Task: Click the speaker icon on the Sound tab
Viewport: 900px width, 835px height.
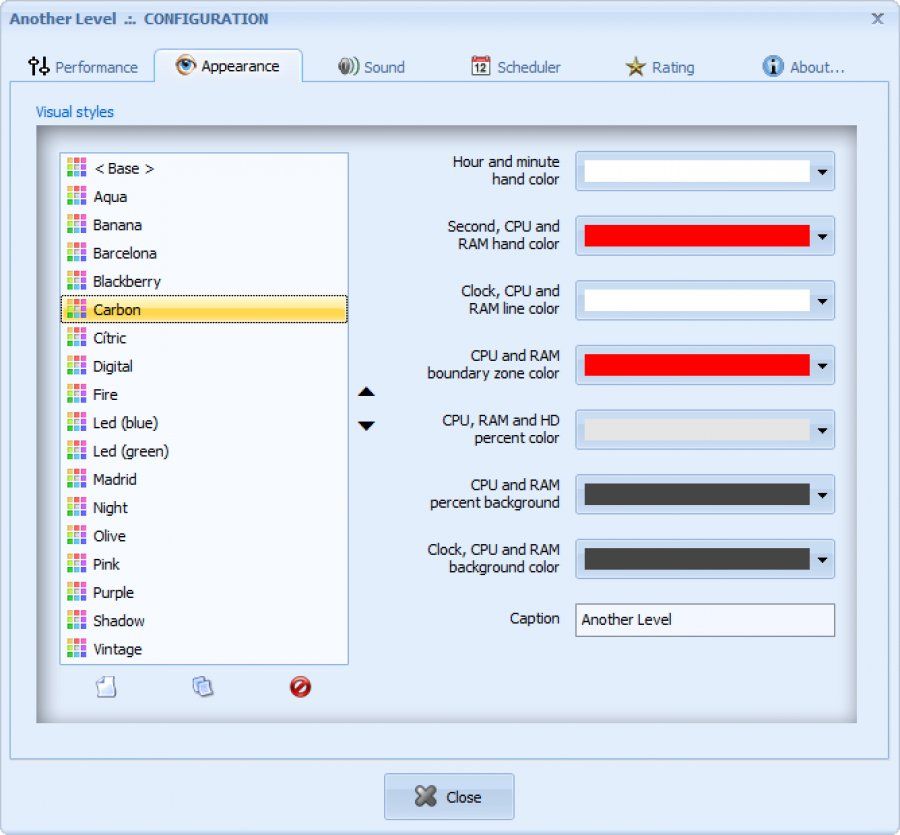Action: (x=347, y=66)
